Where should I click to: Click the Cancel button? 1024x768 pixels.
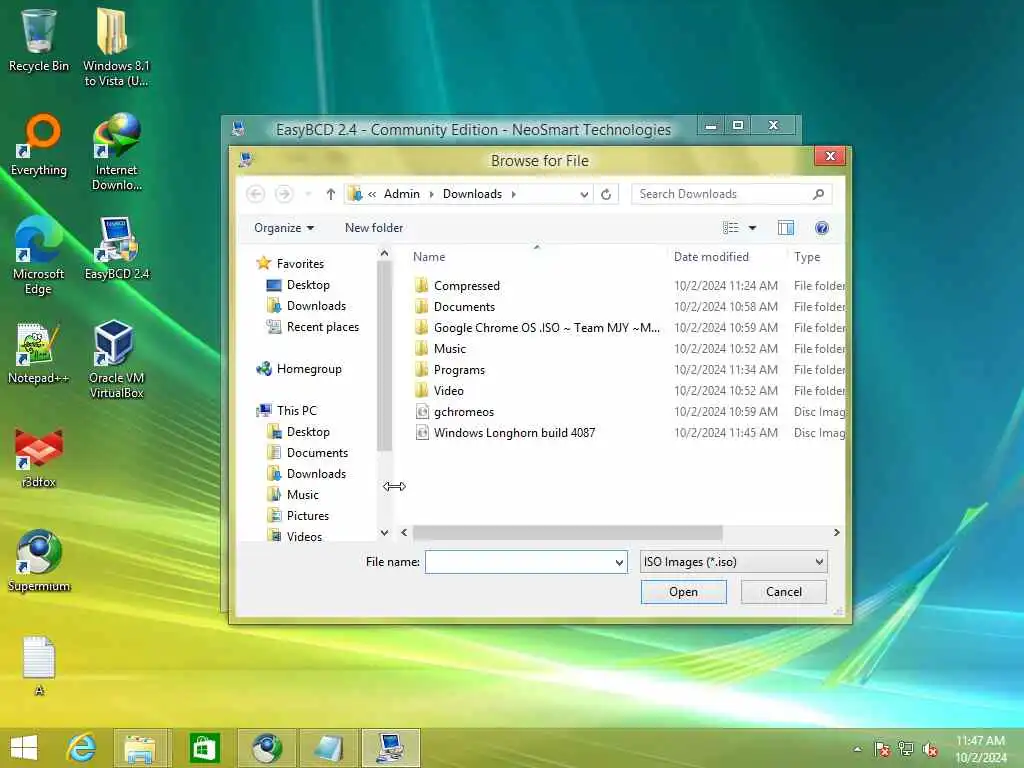click(x=784, y=592)
